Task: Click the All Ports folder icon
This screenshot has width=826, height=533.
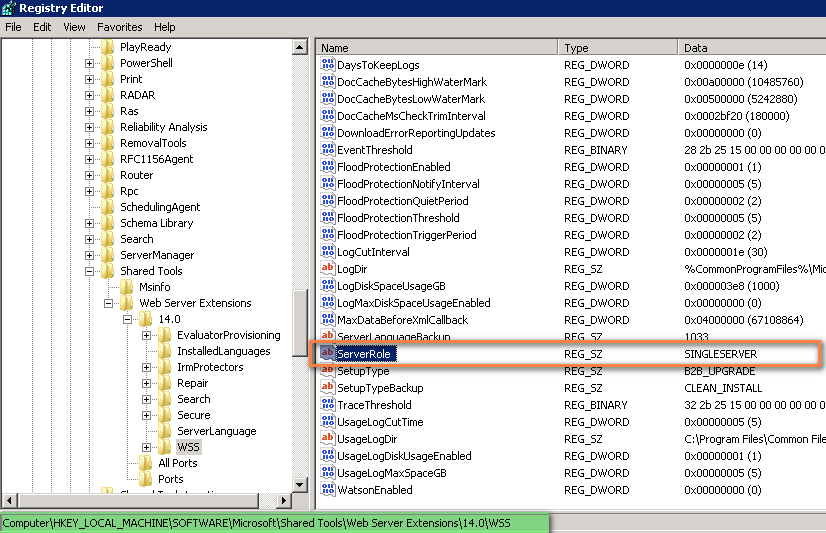Action: point(145,463)
